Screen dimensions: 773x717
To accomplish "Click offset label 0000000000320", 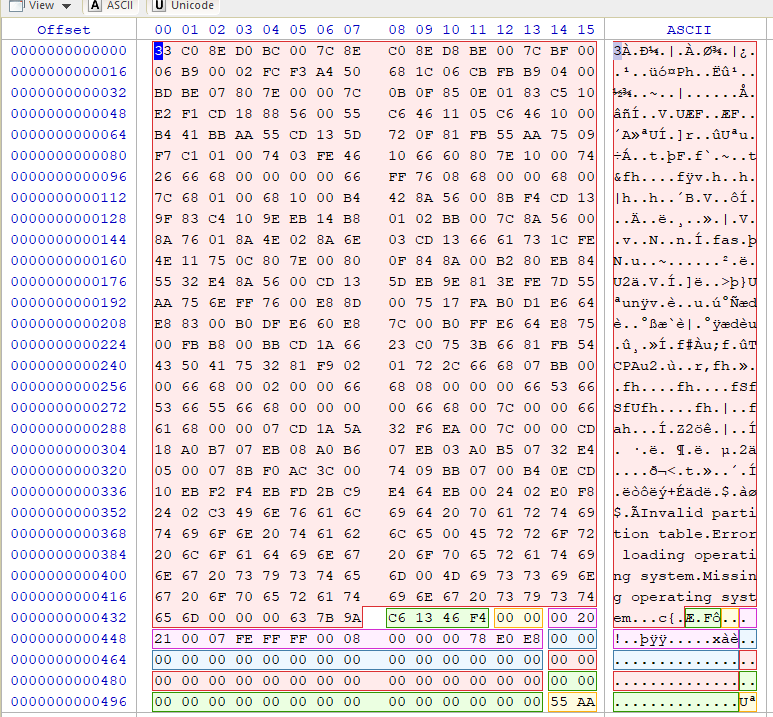I will (x=69, y=471).
